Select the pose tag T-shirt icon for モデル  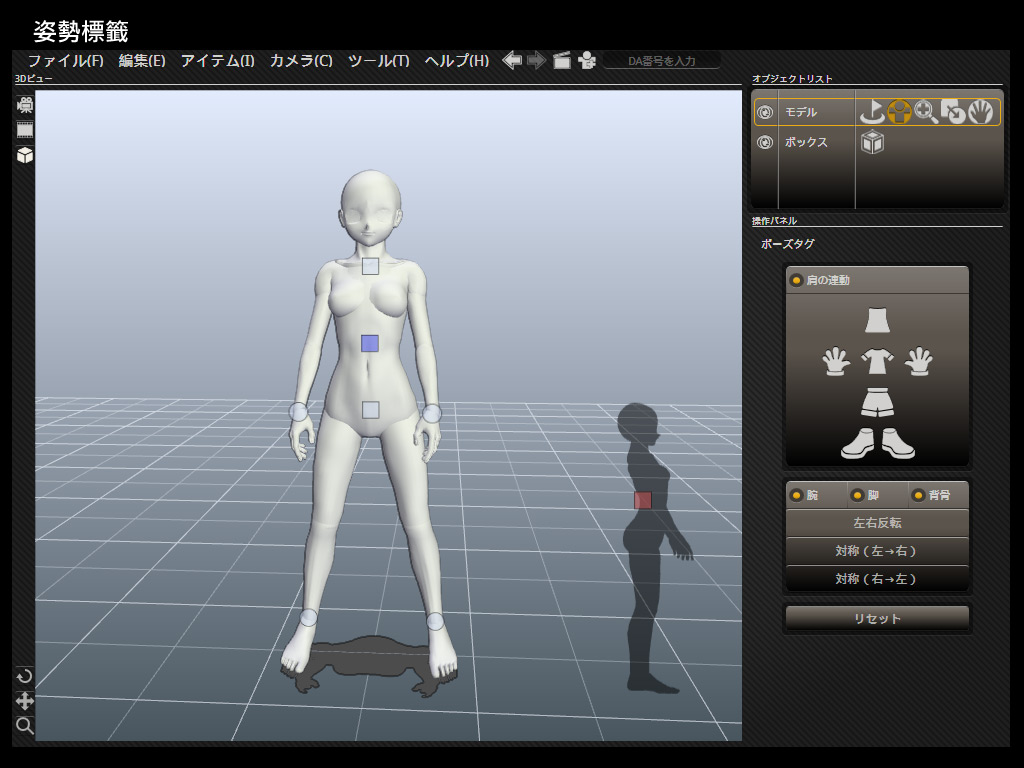(x=899, y=112)
